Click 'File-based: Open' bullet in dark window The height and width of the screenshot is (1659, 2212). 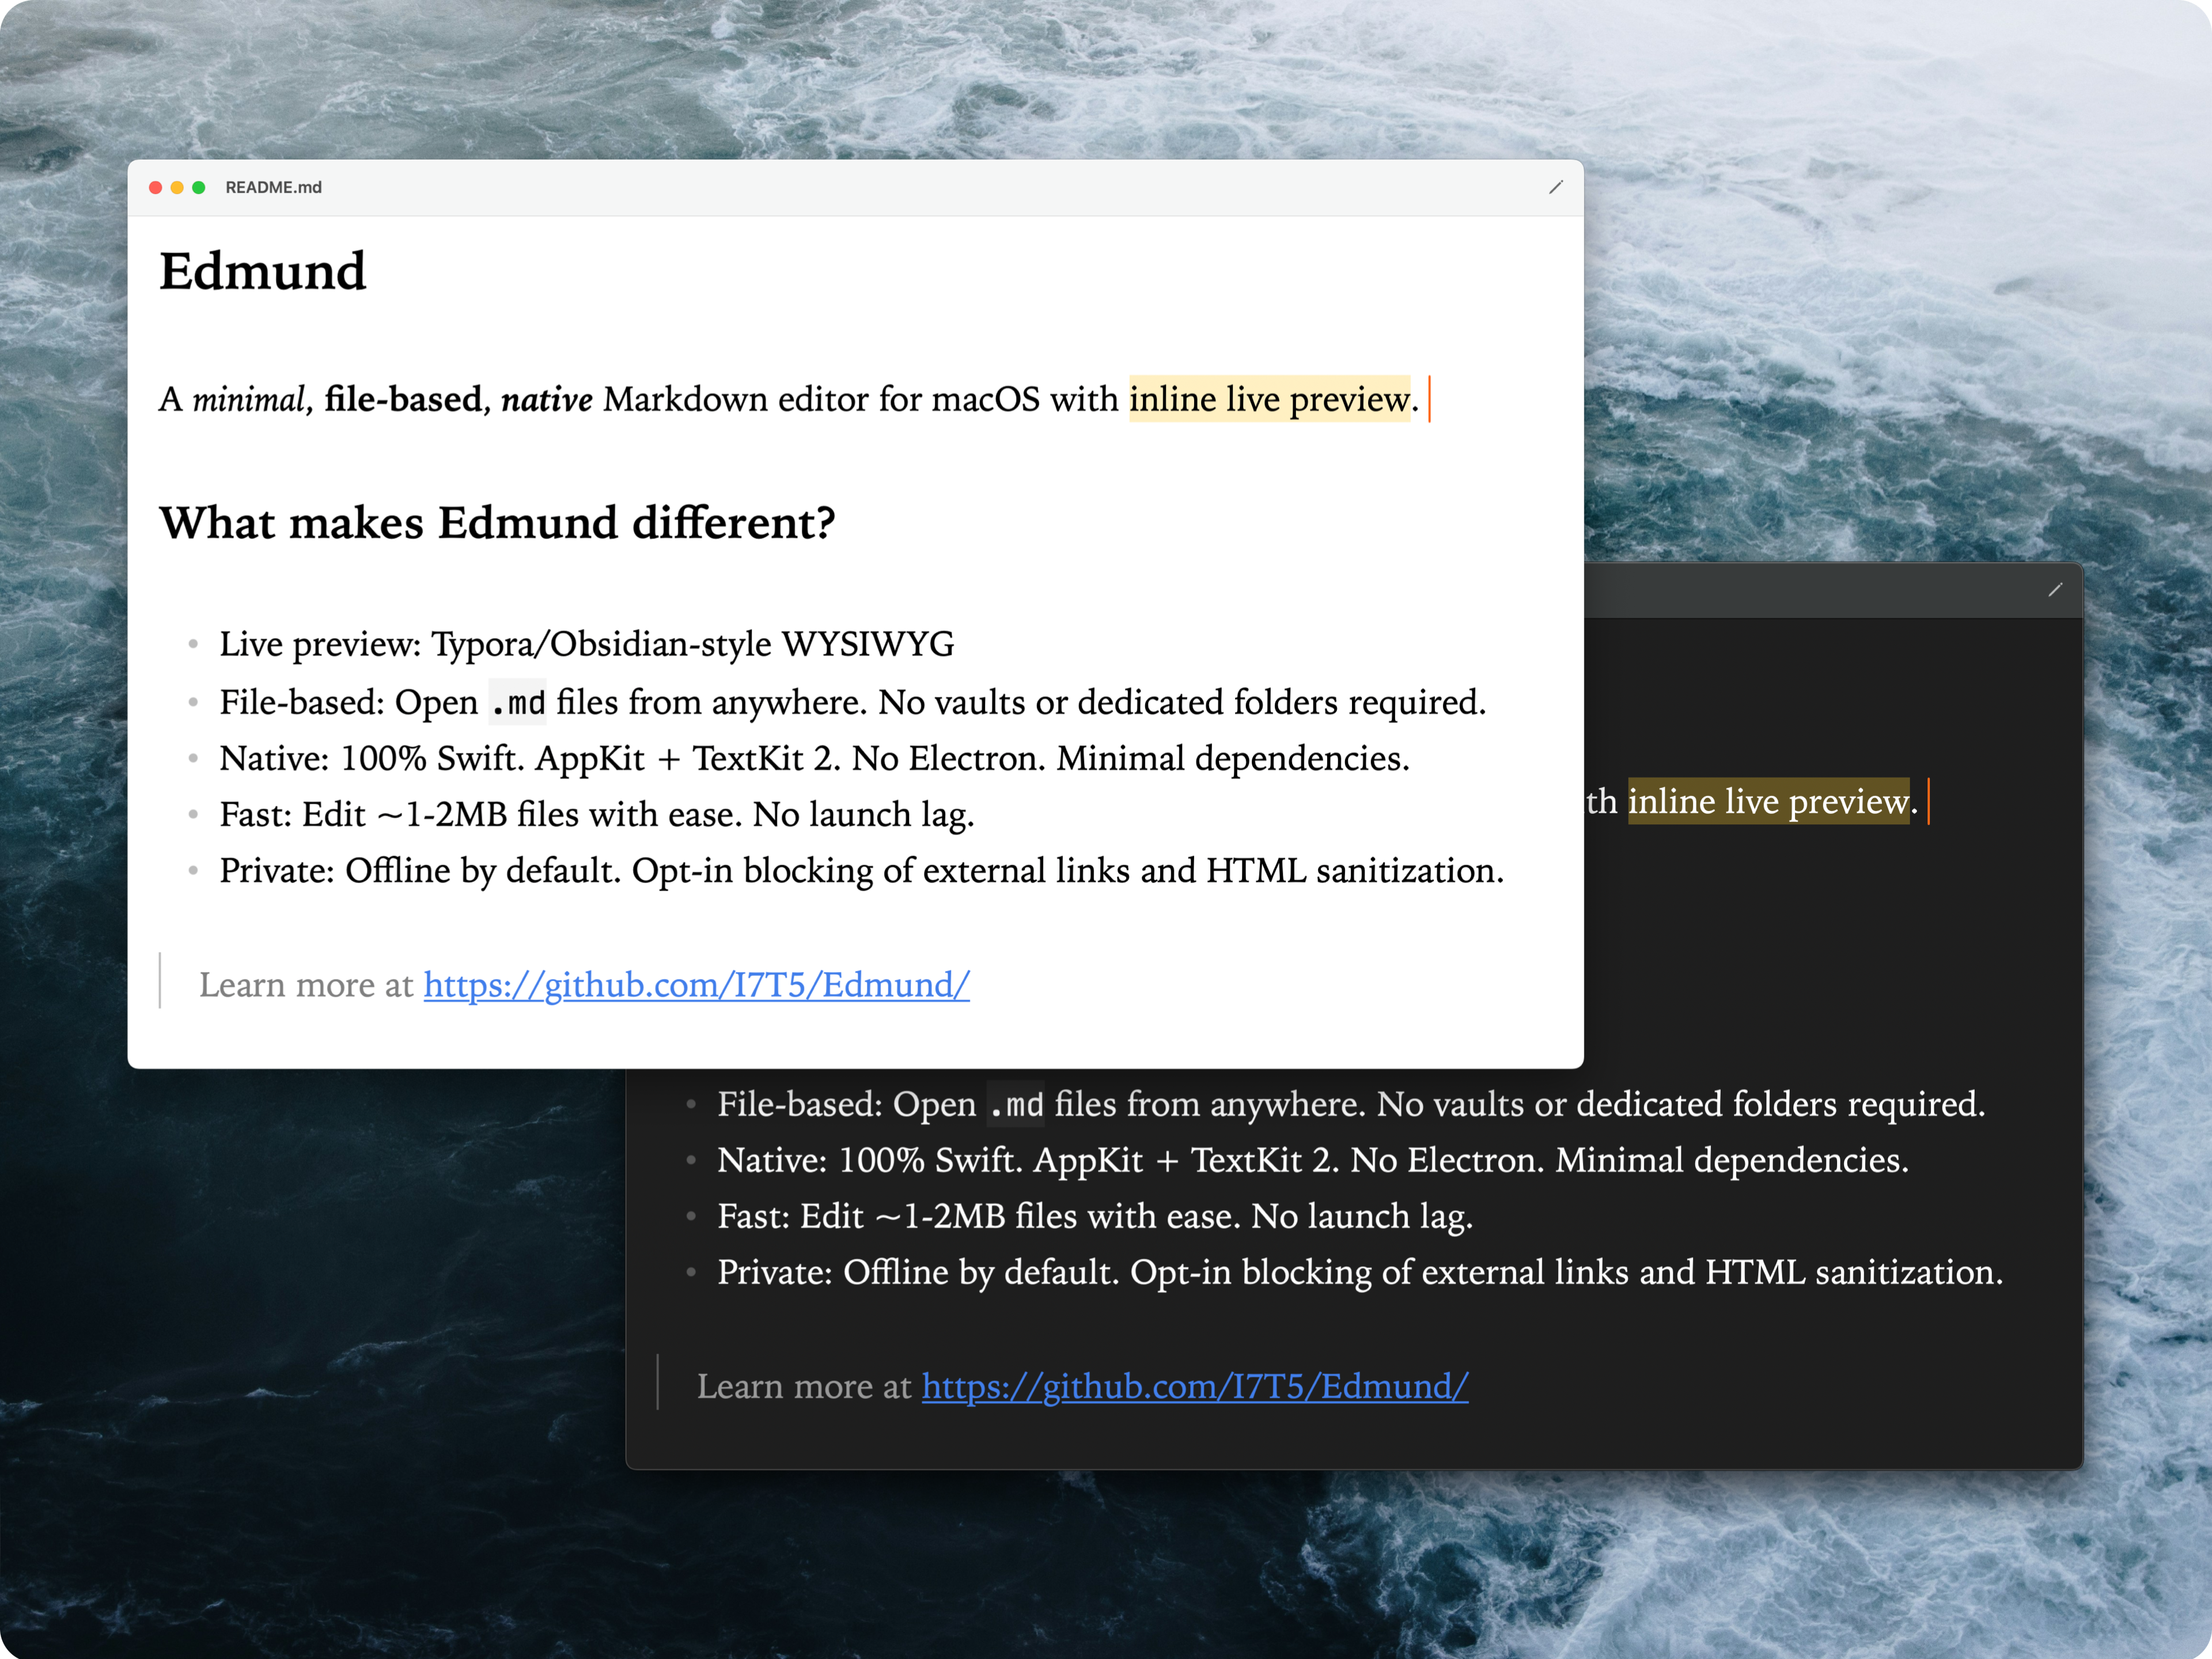coord(1351,1104)
